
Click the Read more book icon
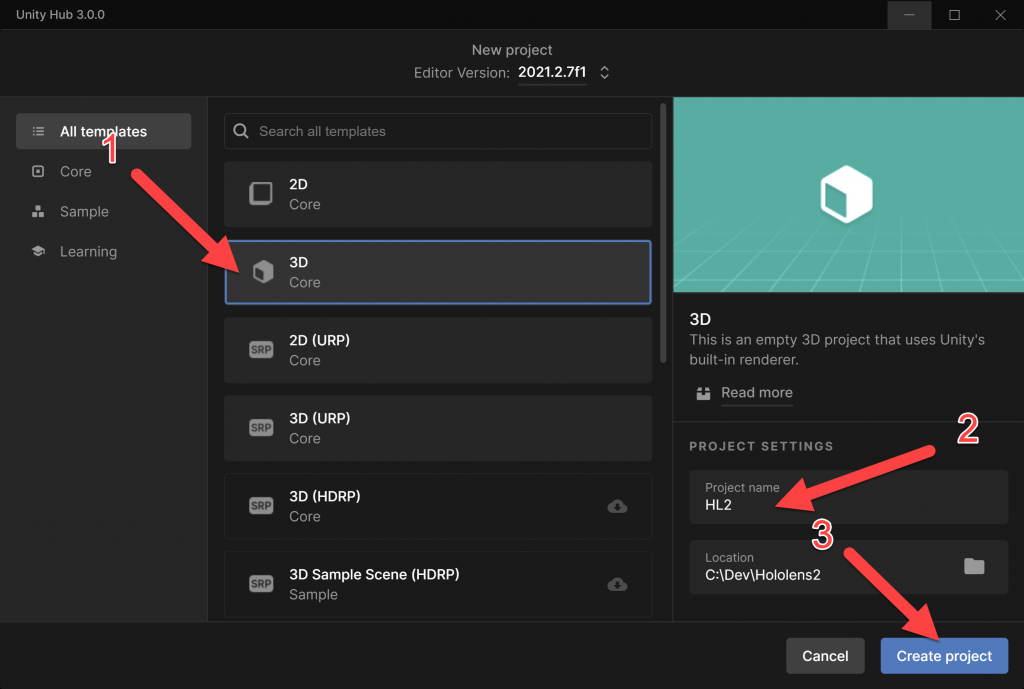703,393
